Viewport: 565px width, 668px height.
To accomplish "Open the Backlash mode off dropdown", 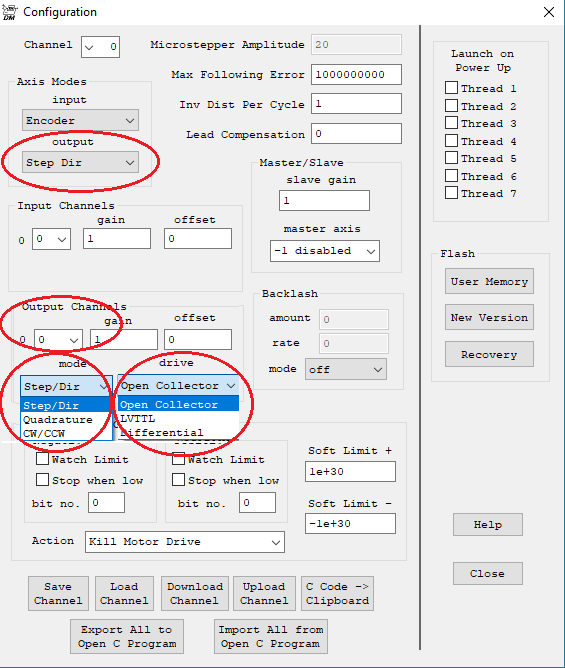I will click(x=346, y=369).
